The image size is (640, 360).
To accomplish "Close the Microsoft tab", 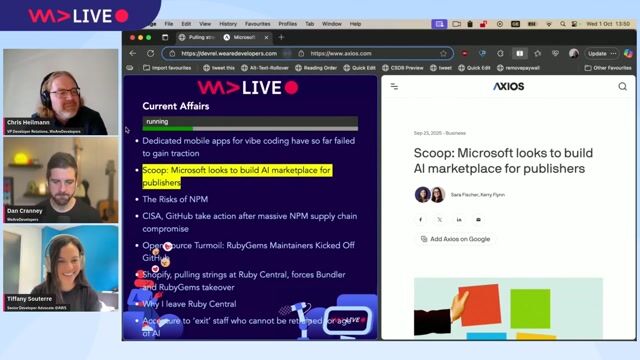I will [x=267, y=38].
